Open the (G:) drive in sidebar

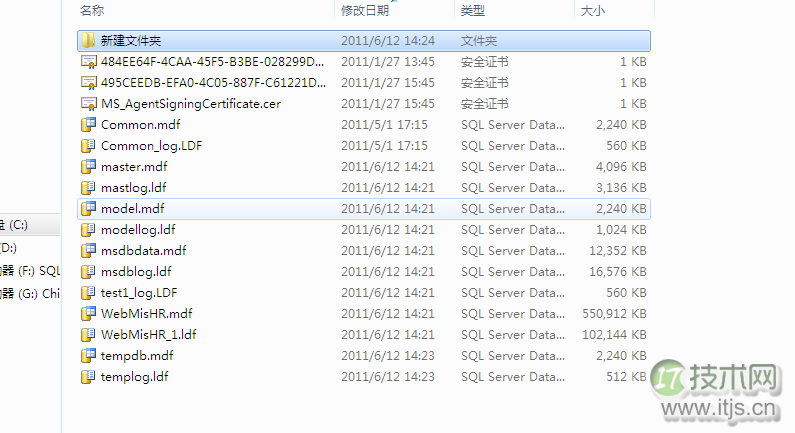click(32, 294)
